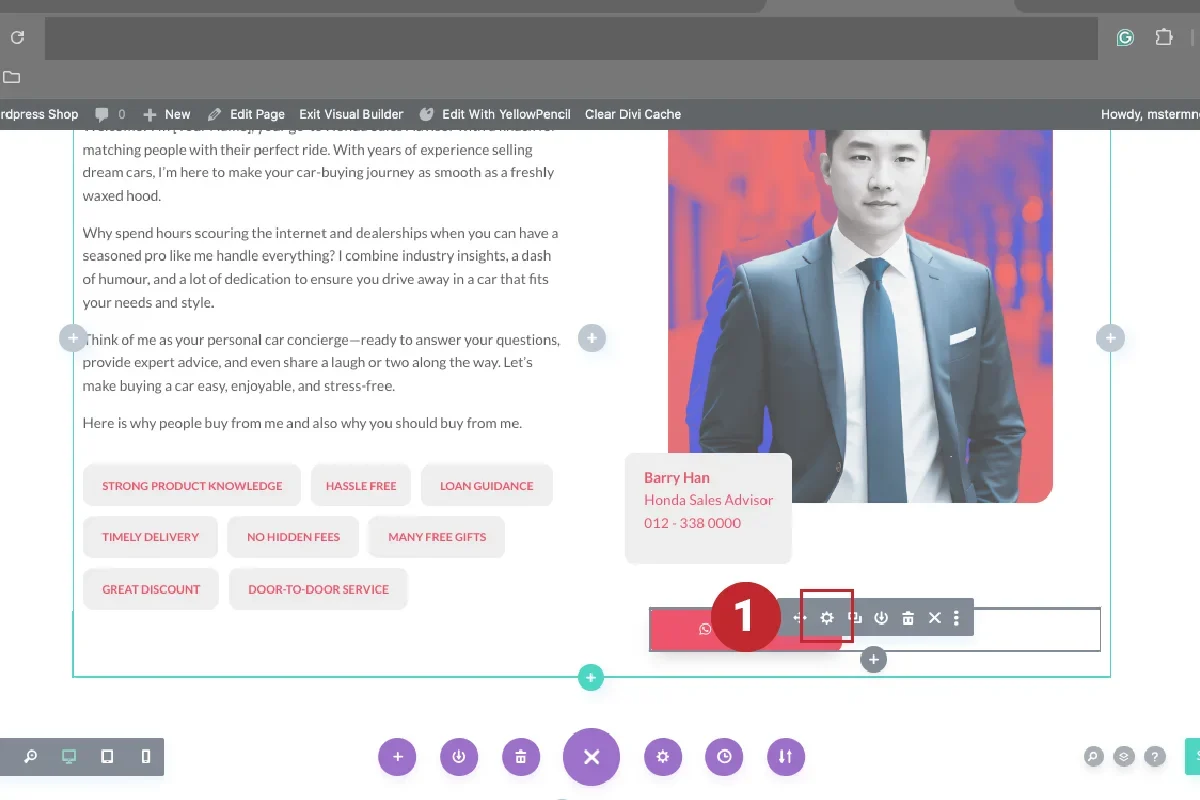This screenshot has width=1200, height=800.
Task: Open the layers view icon
Action: [1122, 757]
